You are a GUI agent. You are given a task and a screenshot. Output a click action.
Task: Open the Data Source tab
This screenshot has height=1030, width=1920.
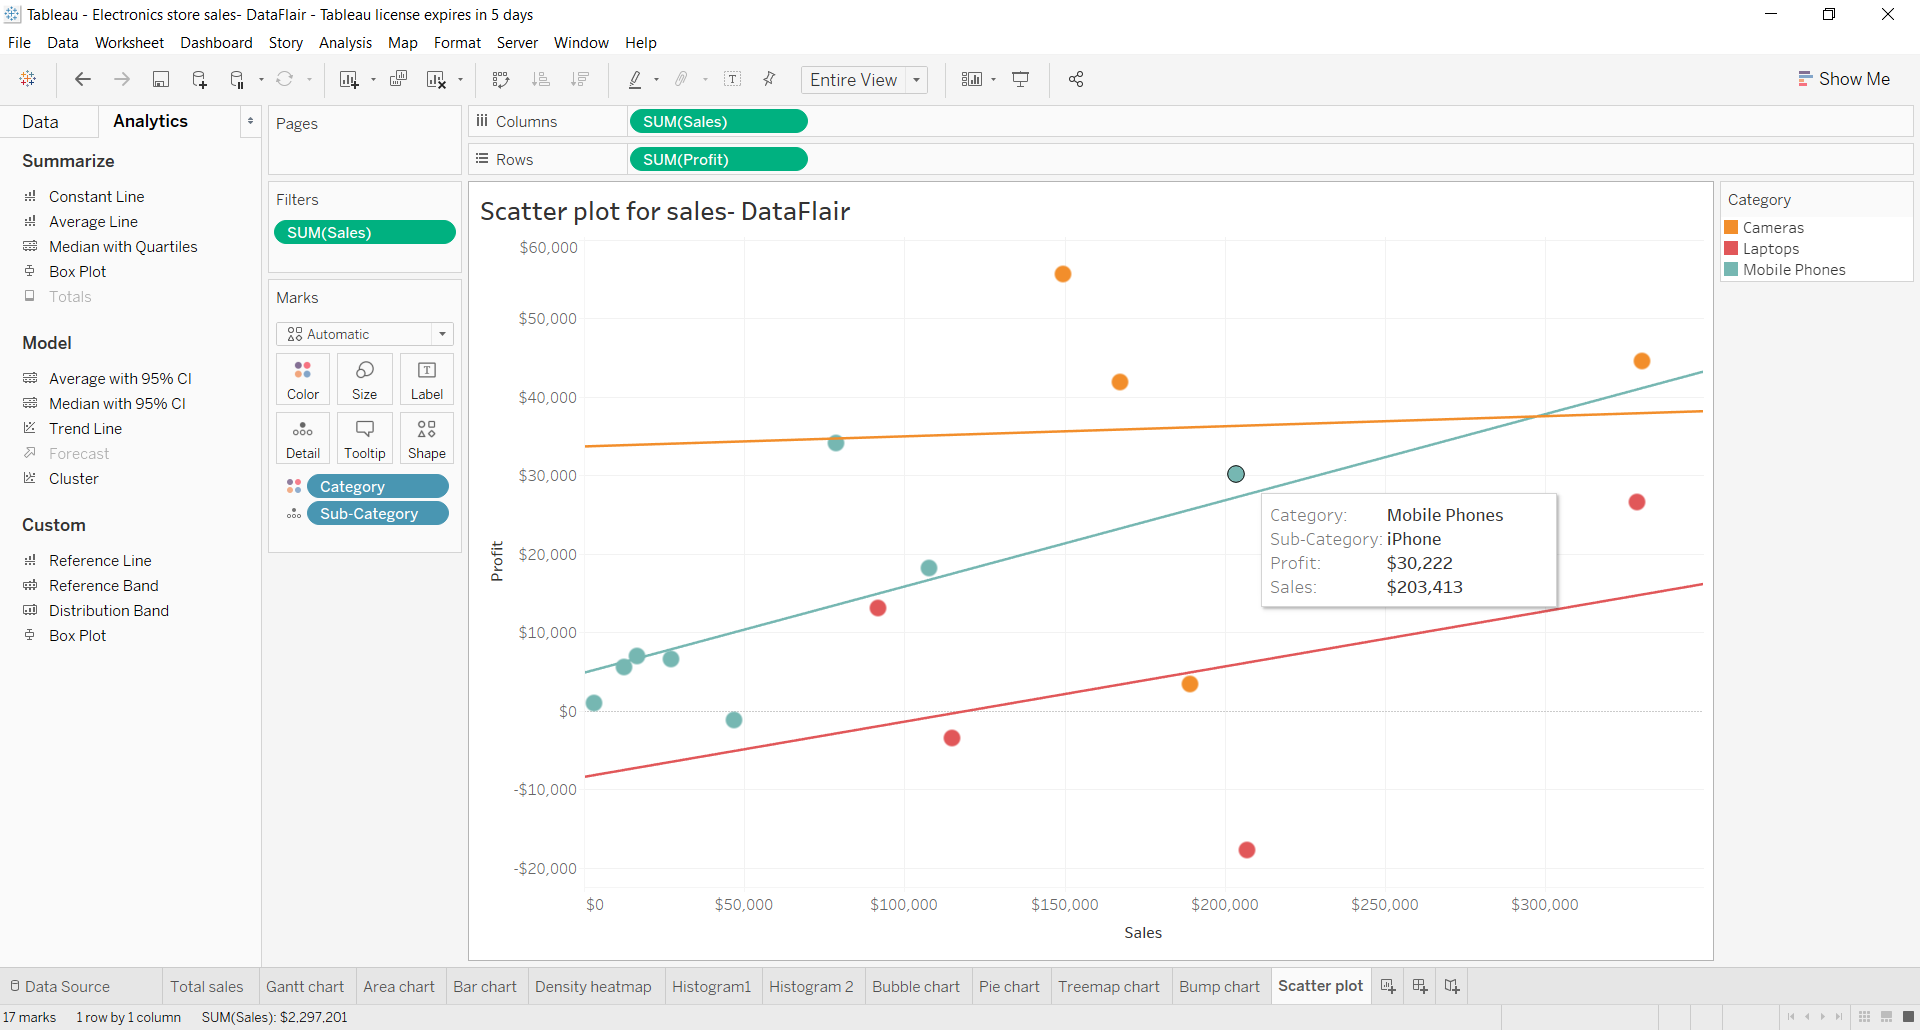(x=60, y=986)
